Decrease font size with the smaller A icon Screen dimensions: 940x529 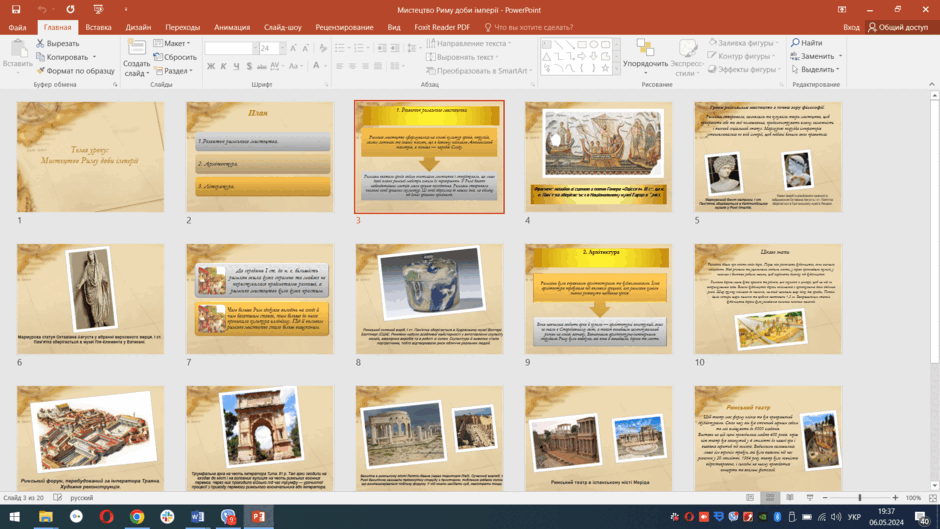(x=306, y=48)
